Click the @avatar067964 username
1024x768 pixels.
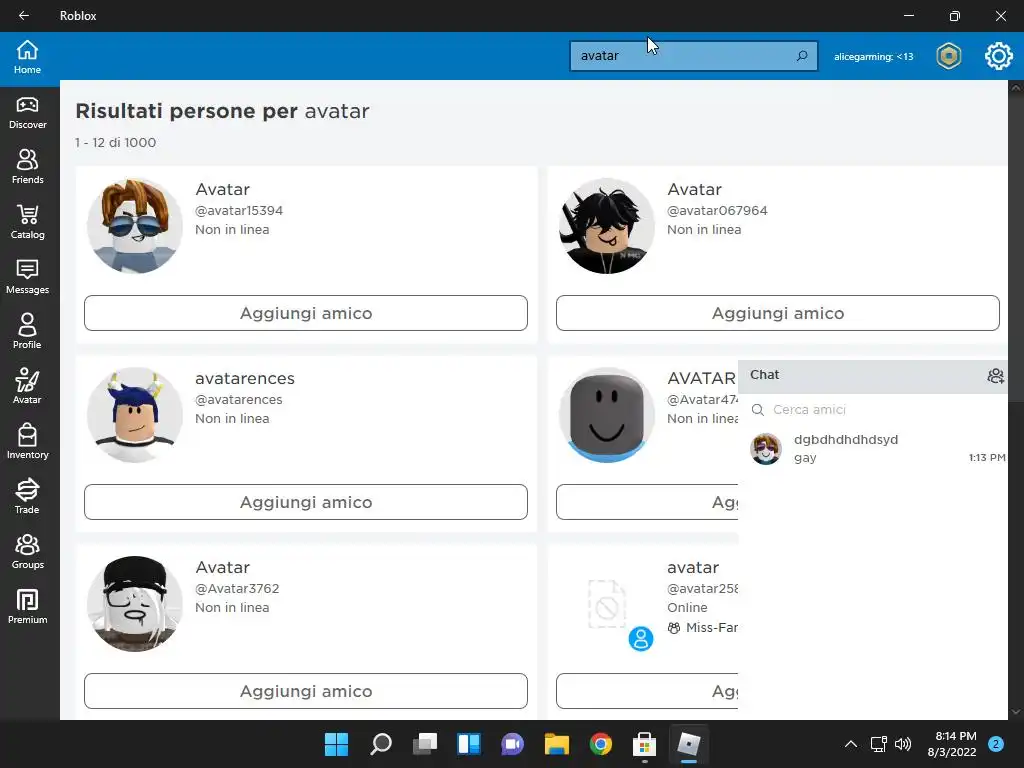pyautogui.click(x=717, y=211)
